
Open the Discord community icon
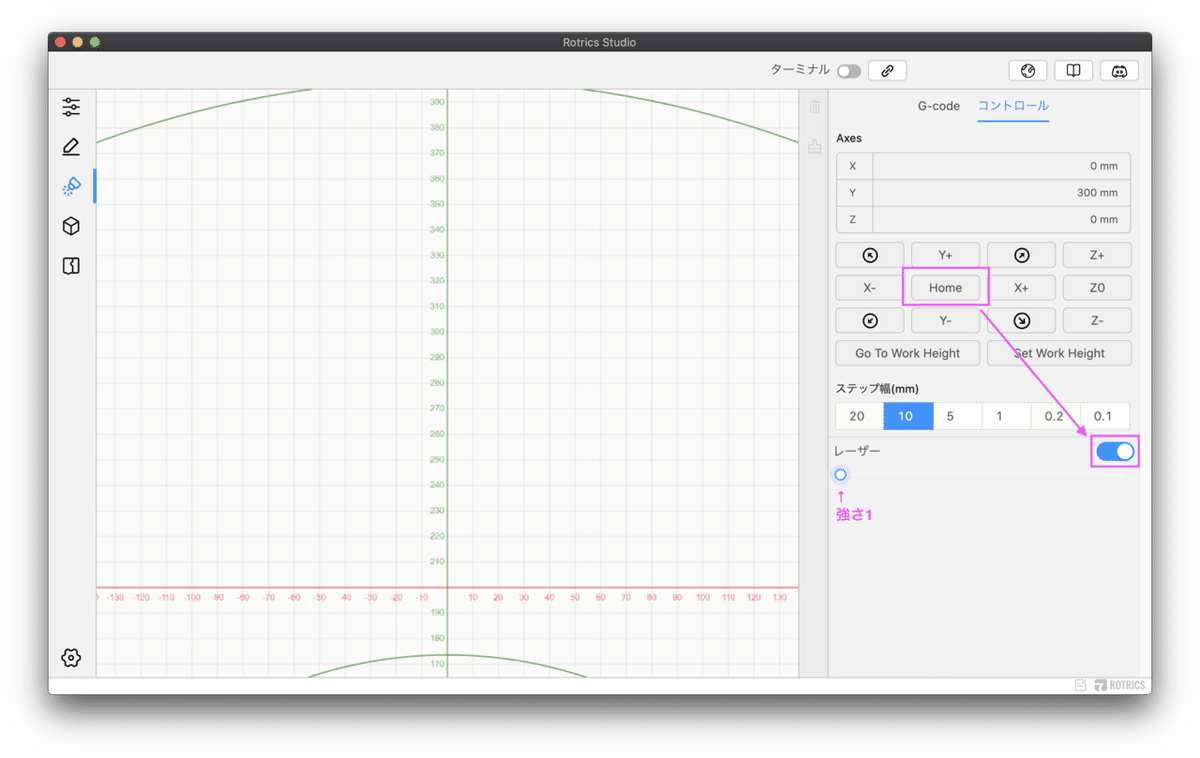[1119, 70]
